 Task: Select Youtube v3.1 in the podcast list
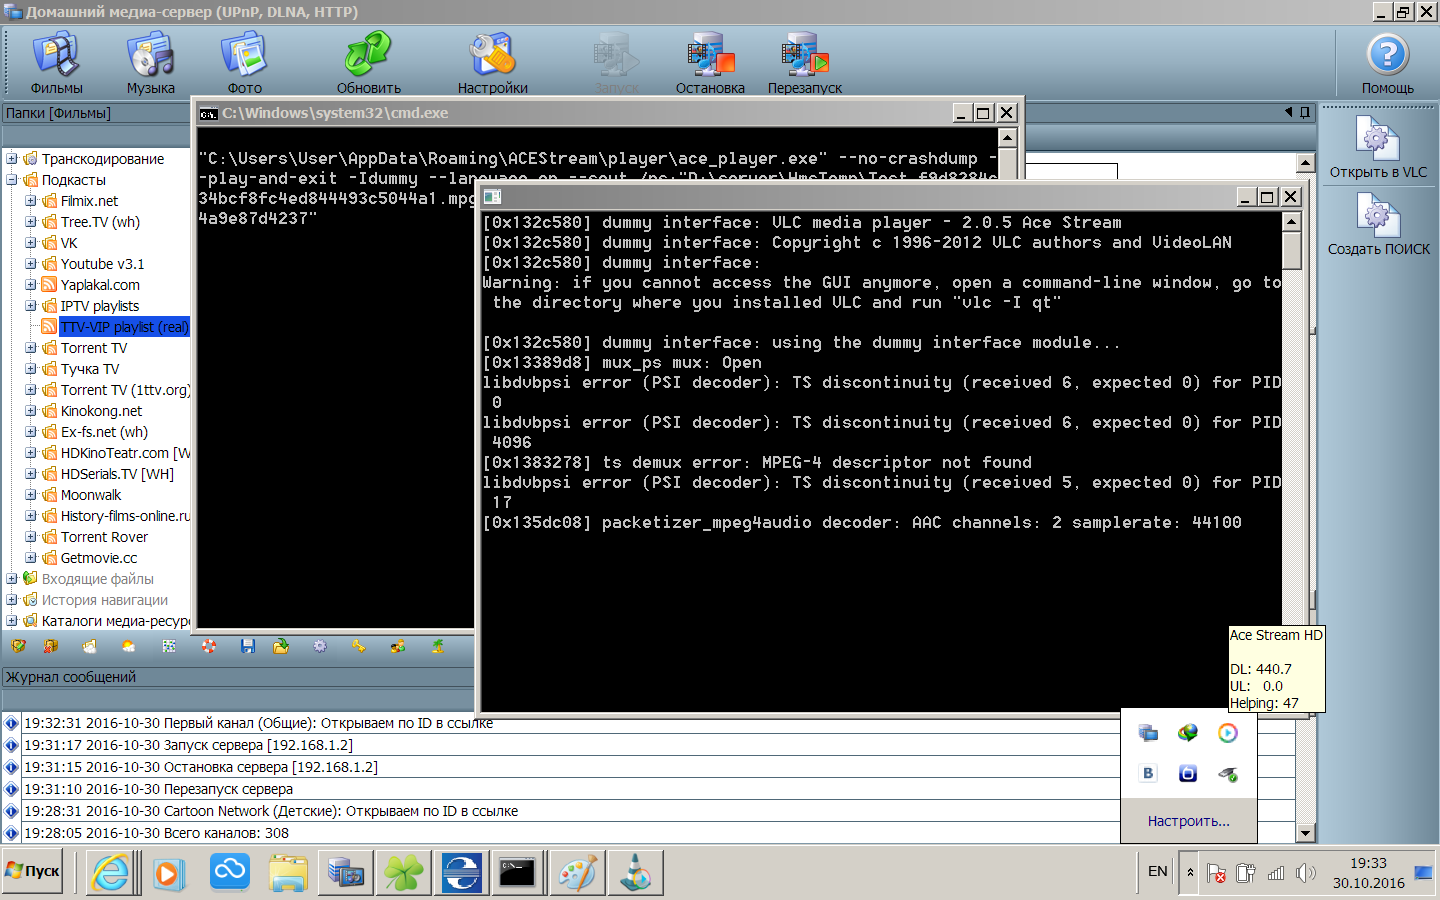[102, 264]
